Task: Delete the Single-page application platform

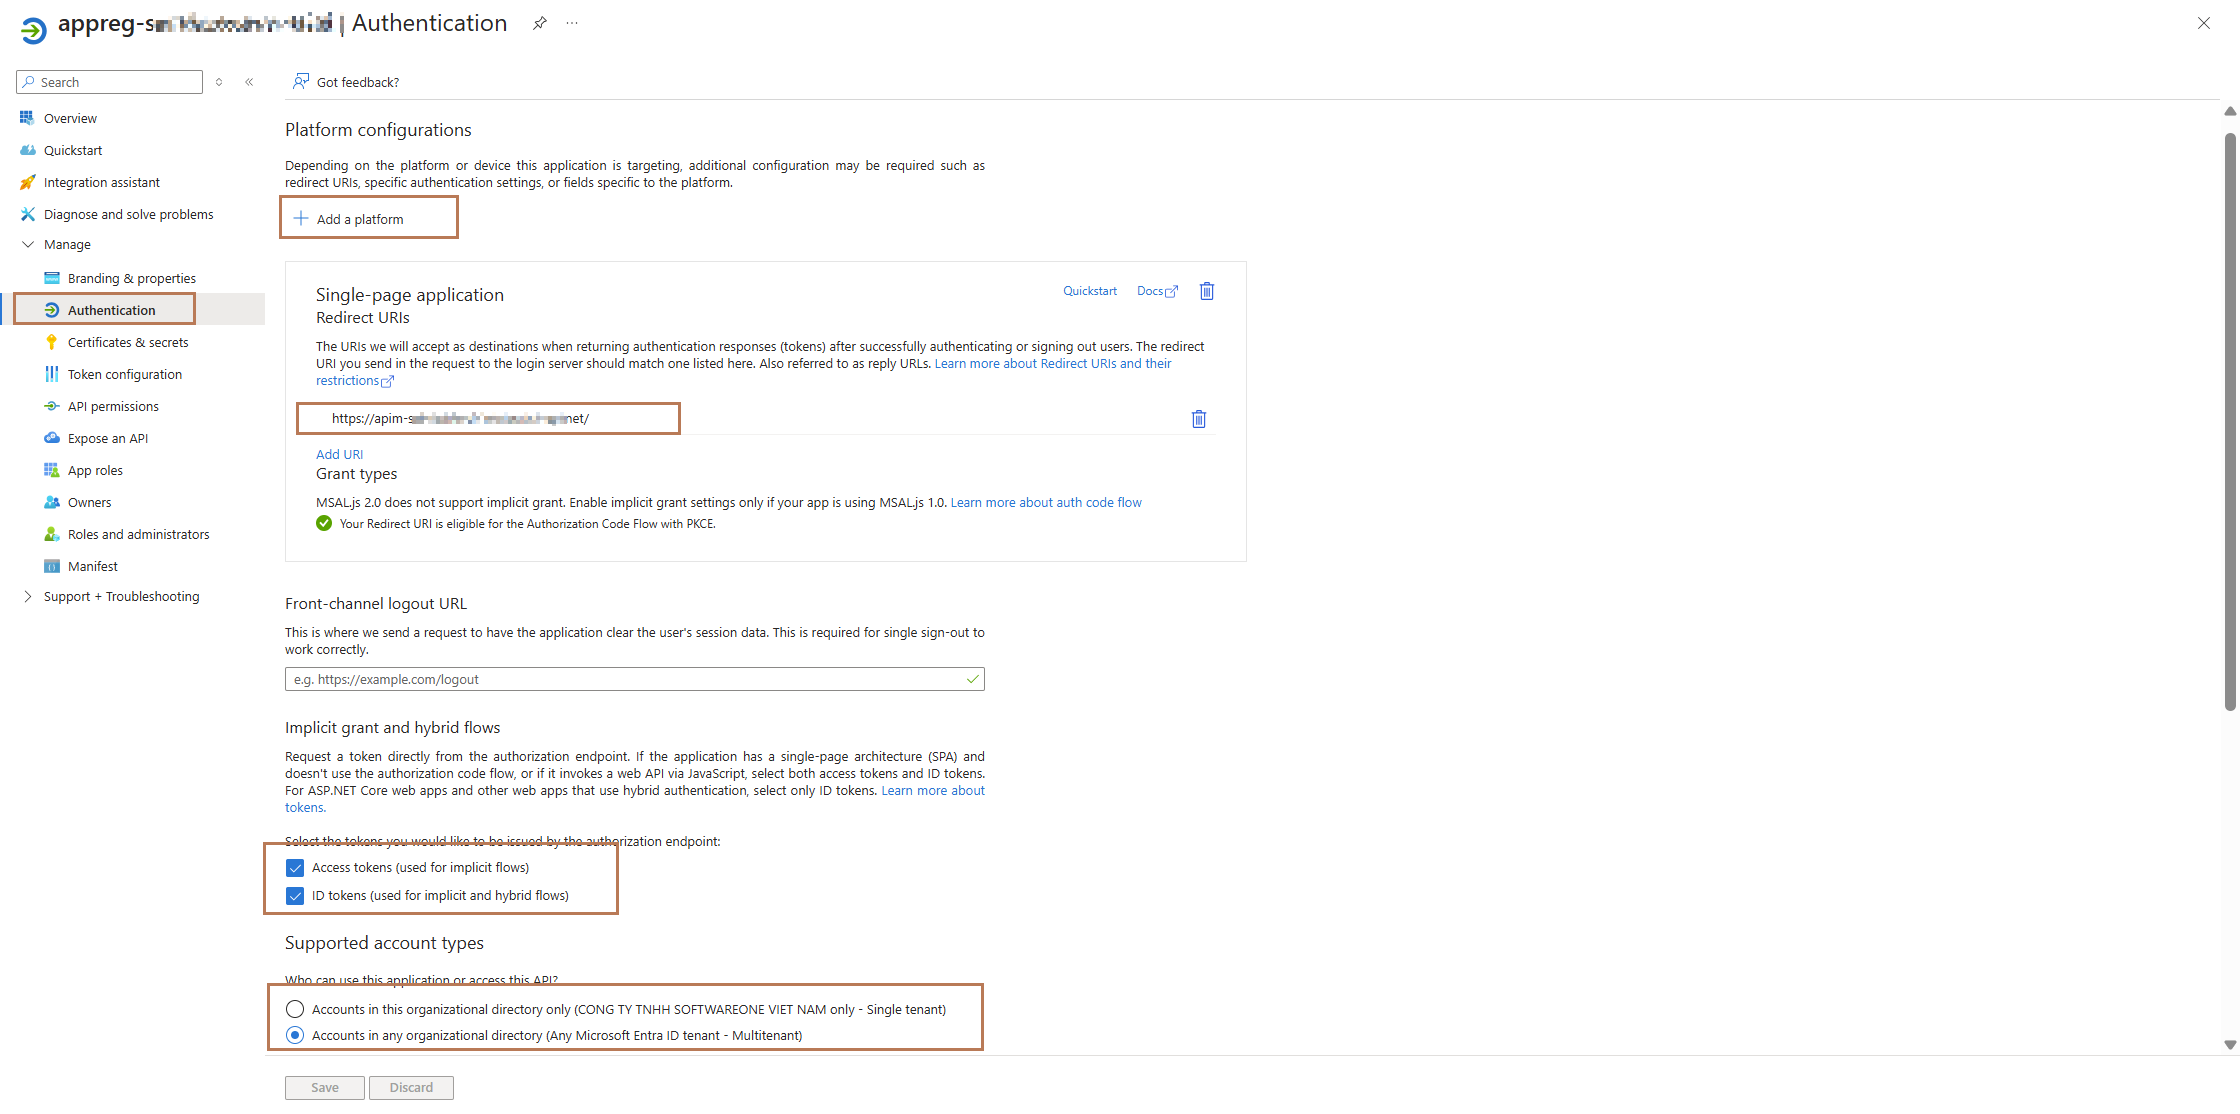Action: click(x=1207, y=291)
